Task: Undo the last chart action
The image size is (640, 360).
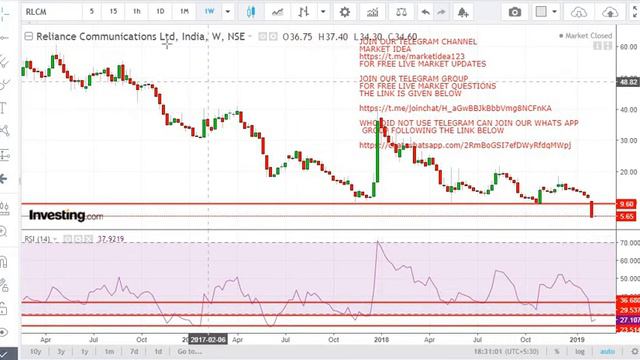Action: [x=425, y=12]
